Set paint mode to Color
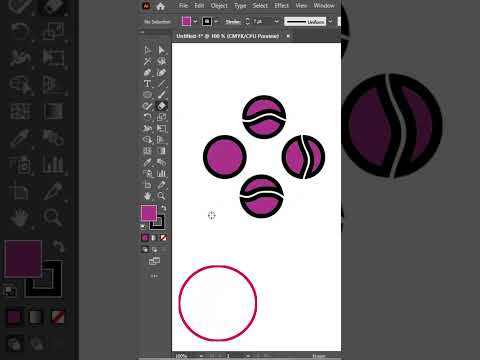The width and height of the screenshot is (480, 360). [x=145, y=238]
